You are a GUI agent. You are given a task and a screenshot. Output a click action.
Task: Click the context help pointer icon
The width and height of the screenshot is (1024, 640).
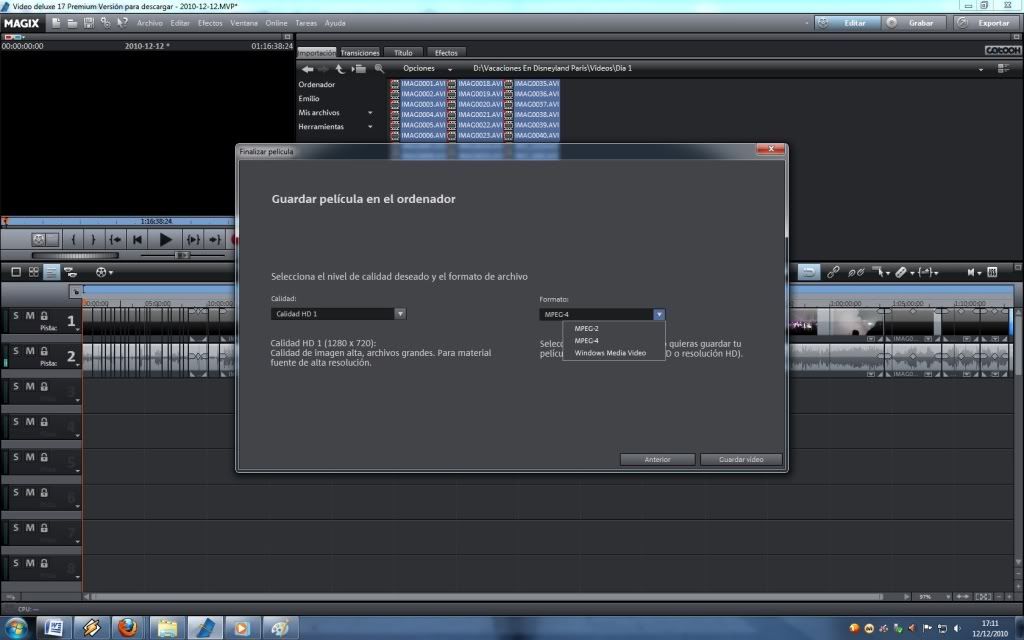[x=122, y=23]
